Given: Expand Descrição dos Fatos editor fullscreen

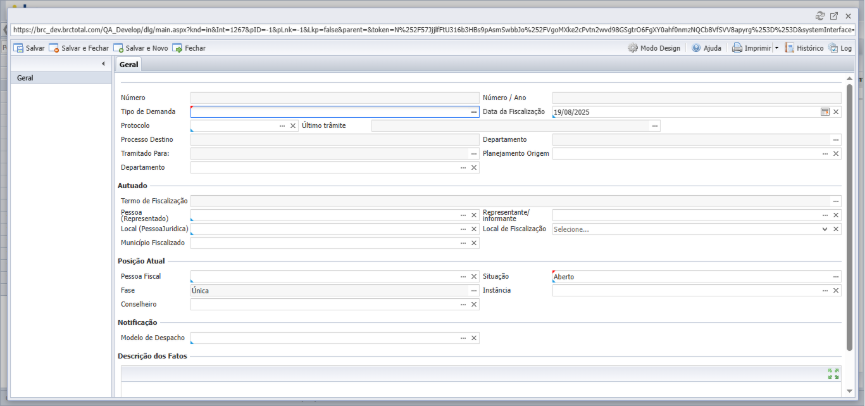Looking at the screenshot, I should tap(834, 373).
